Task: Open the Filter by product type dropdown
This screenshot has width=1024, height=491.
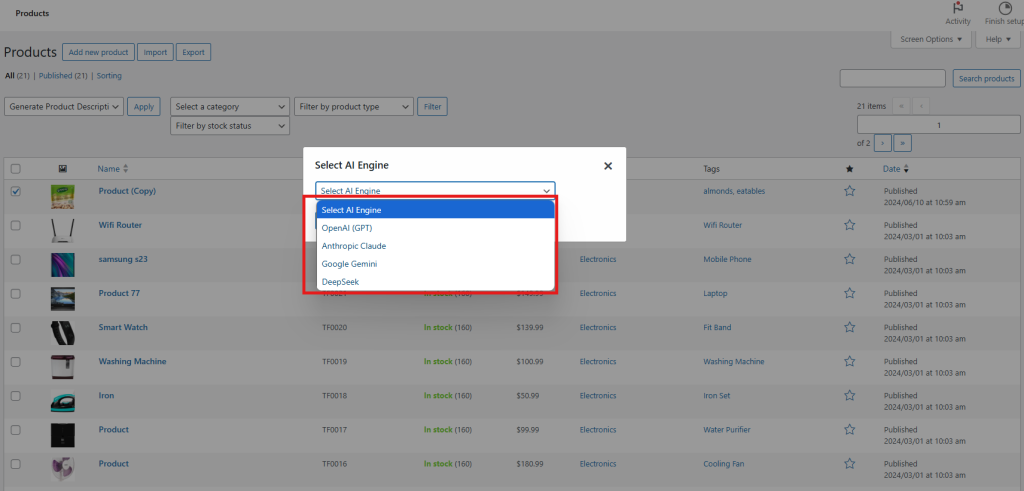Action: coord(354,106)
